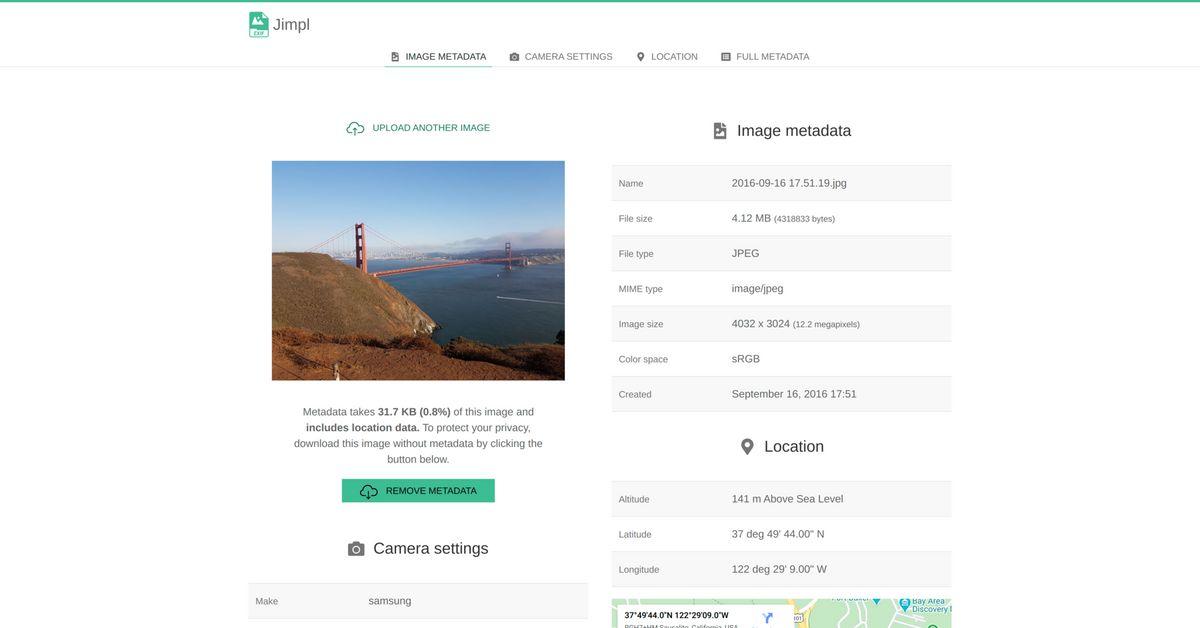Click the file name 2016-09-16 17.51.19.jpg
Image resolution: width=1200 pixels, height=628 pixels.
pos(789,183)
